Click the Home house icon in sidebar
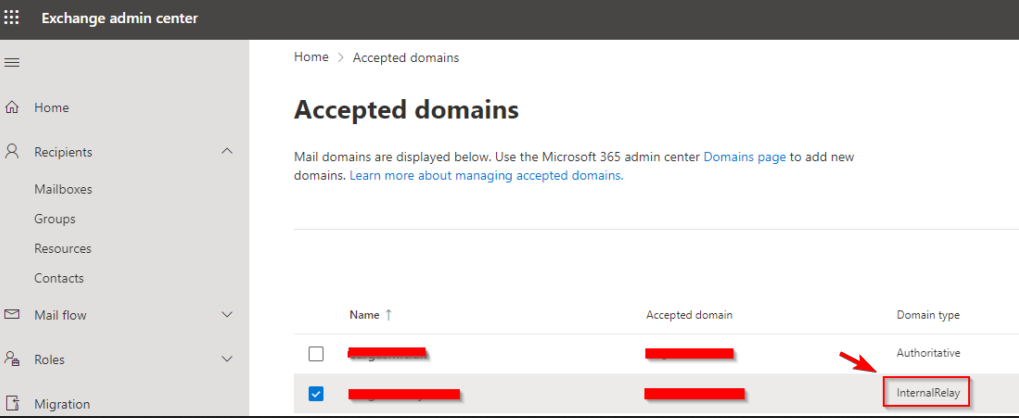 (x=13, y=107)
